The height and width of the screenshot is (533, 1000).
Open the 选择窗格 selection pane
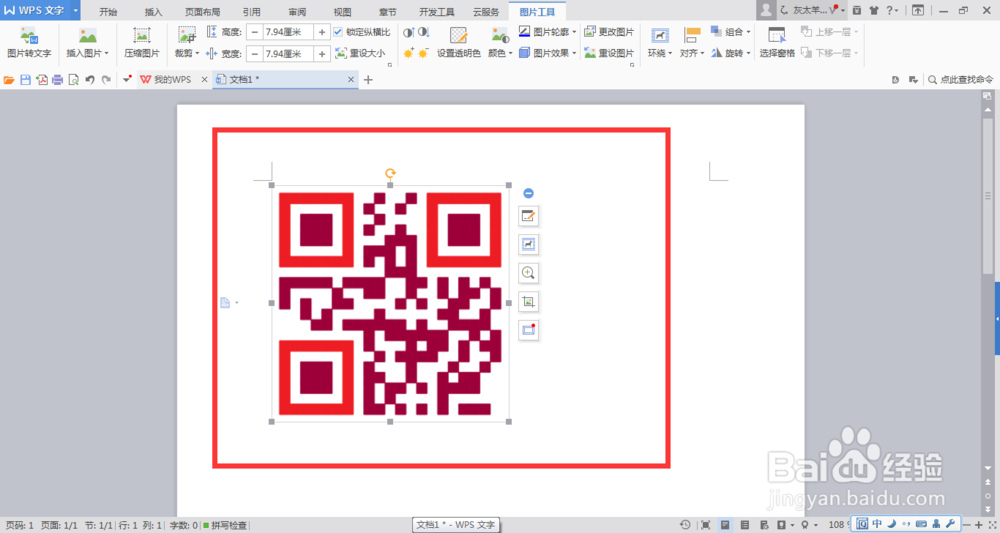click(x=777, y=43)
